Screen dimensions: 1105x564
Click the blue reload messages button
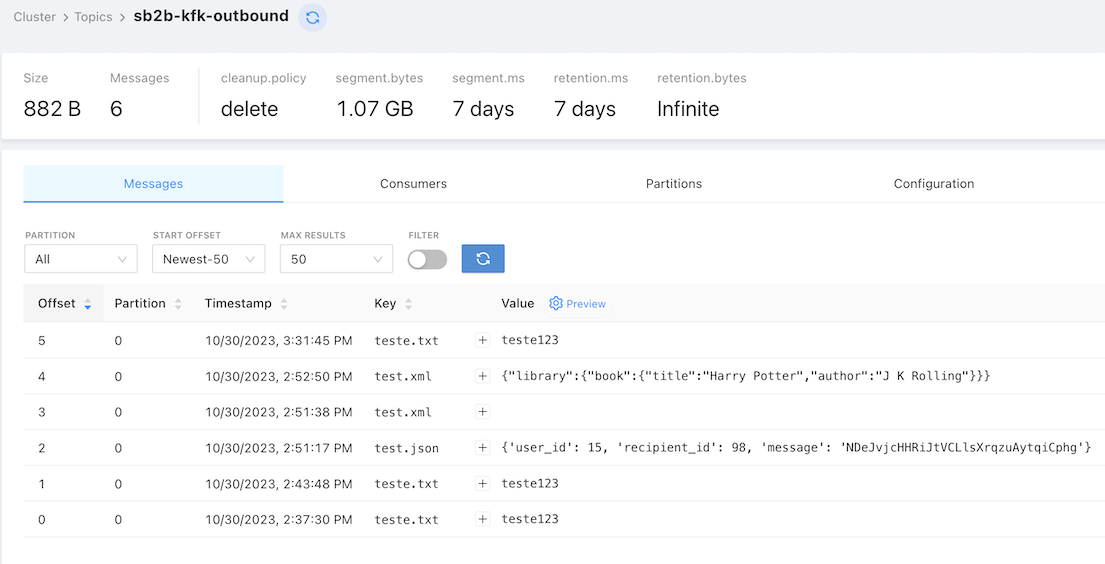point(483,259)
